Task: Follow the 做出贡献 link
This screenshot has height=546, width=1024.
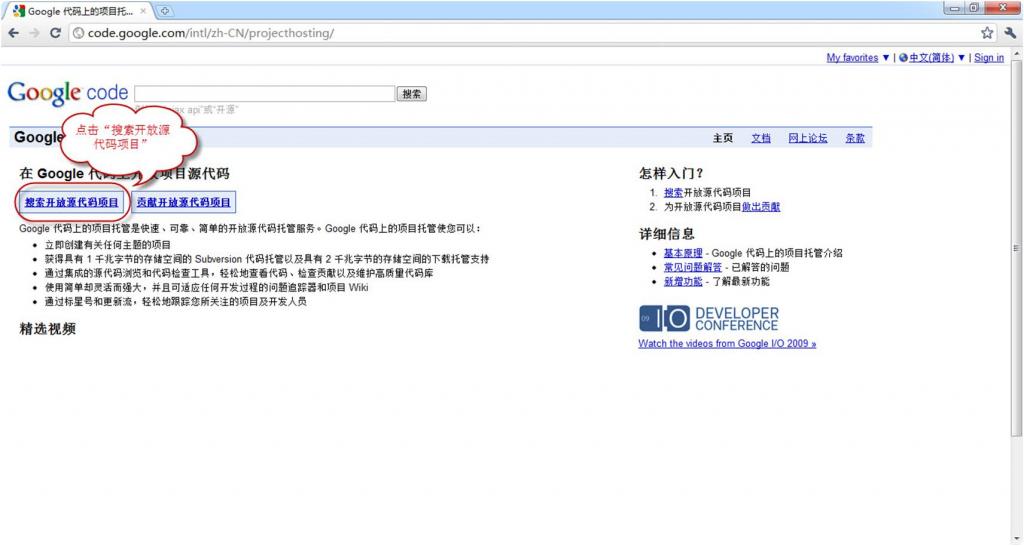Action: pyautogui.click(x=761, y=207)
